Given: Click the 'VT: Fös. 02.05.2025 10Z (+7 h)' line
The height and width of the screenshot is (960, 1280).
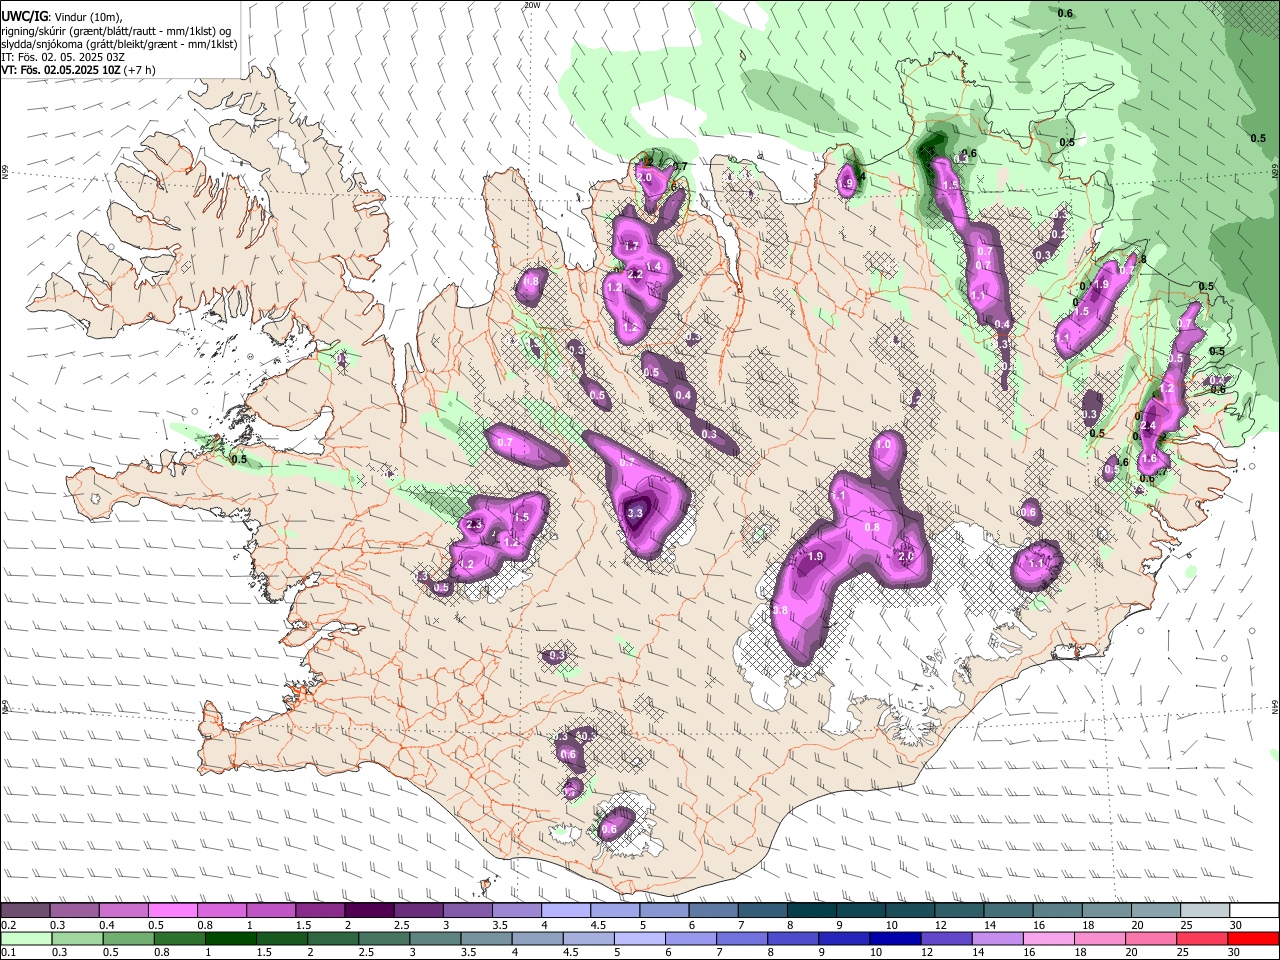Looking at the screenshot, I should 78,71.
